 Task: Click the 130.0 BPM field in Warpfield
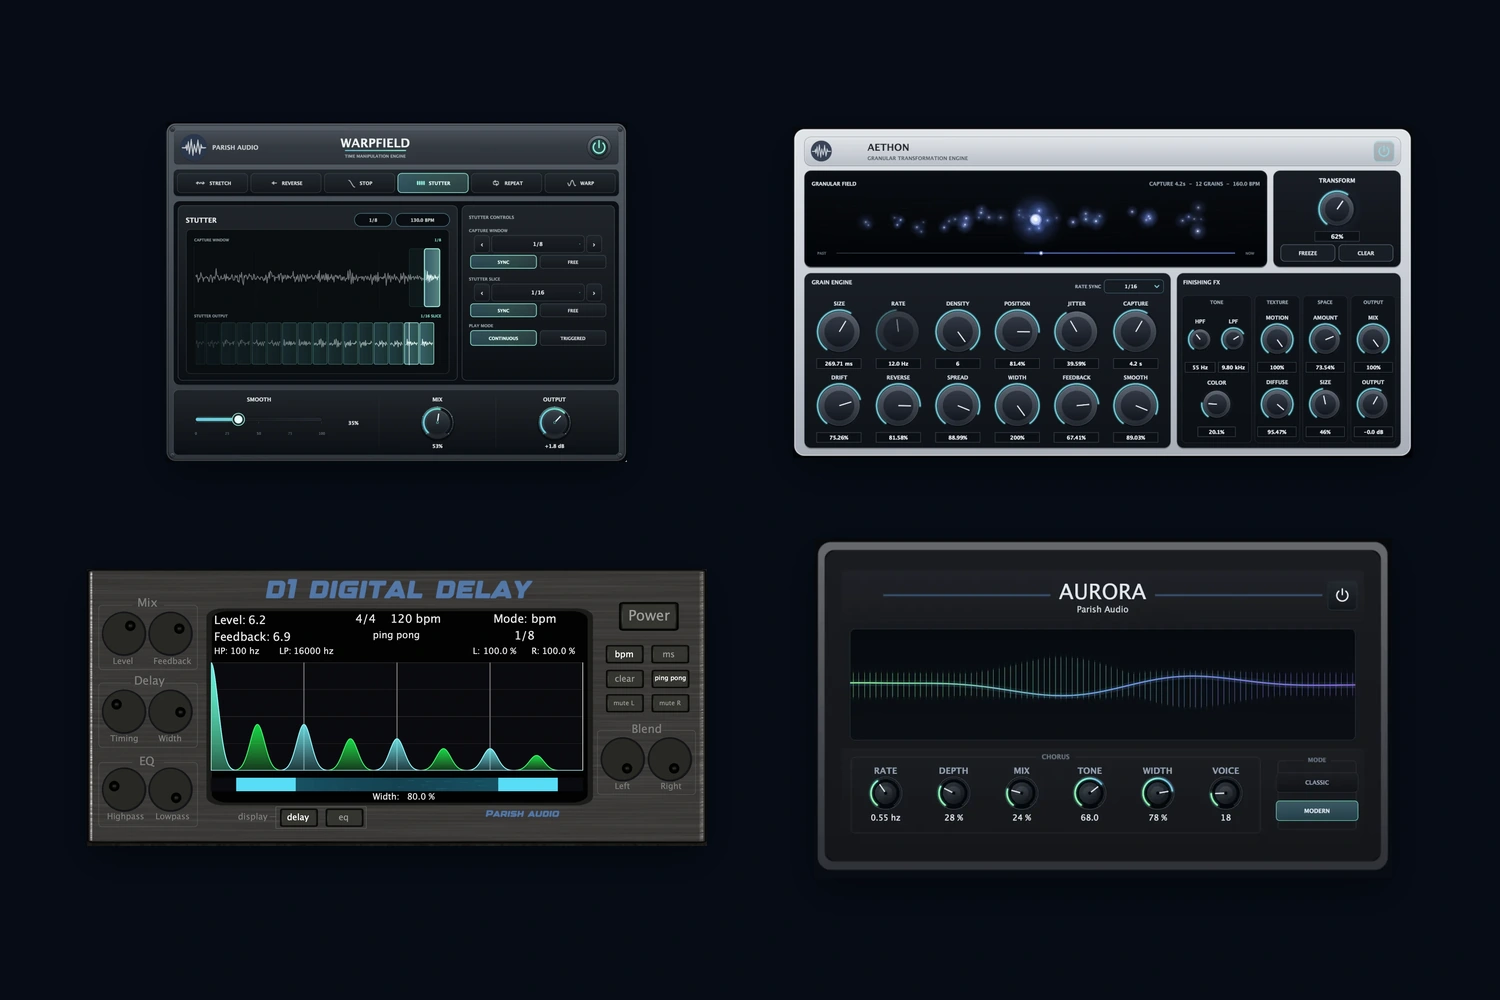click(422, 220)
